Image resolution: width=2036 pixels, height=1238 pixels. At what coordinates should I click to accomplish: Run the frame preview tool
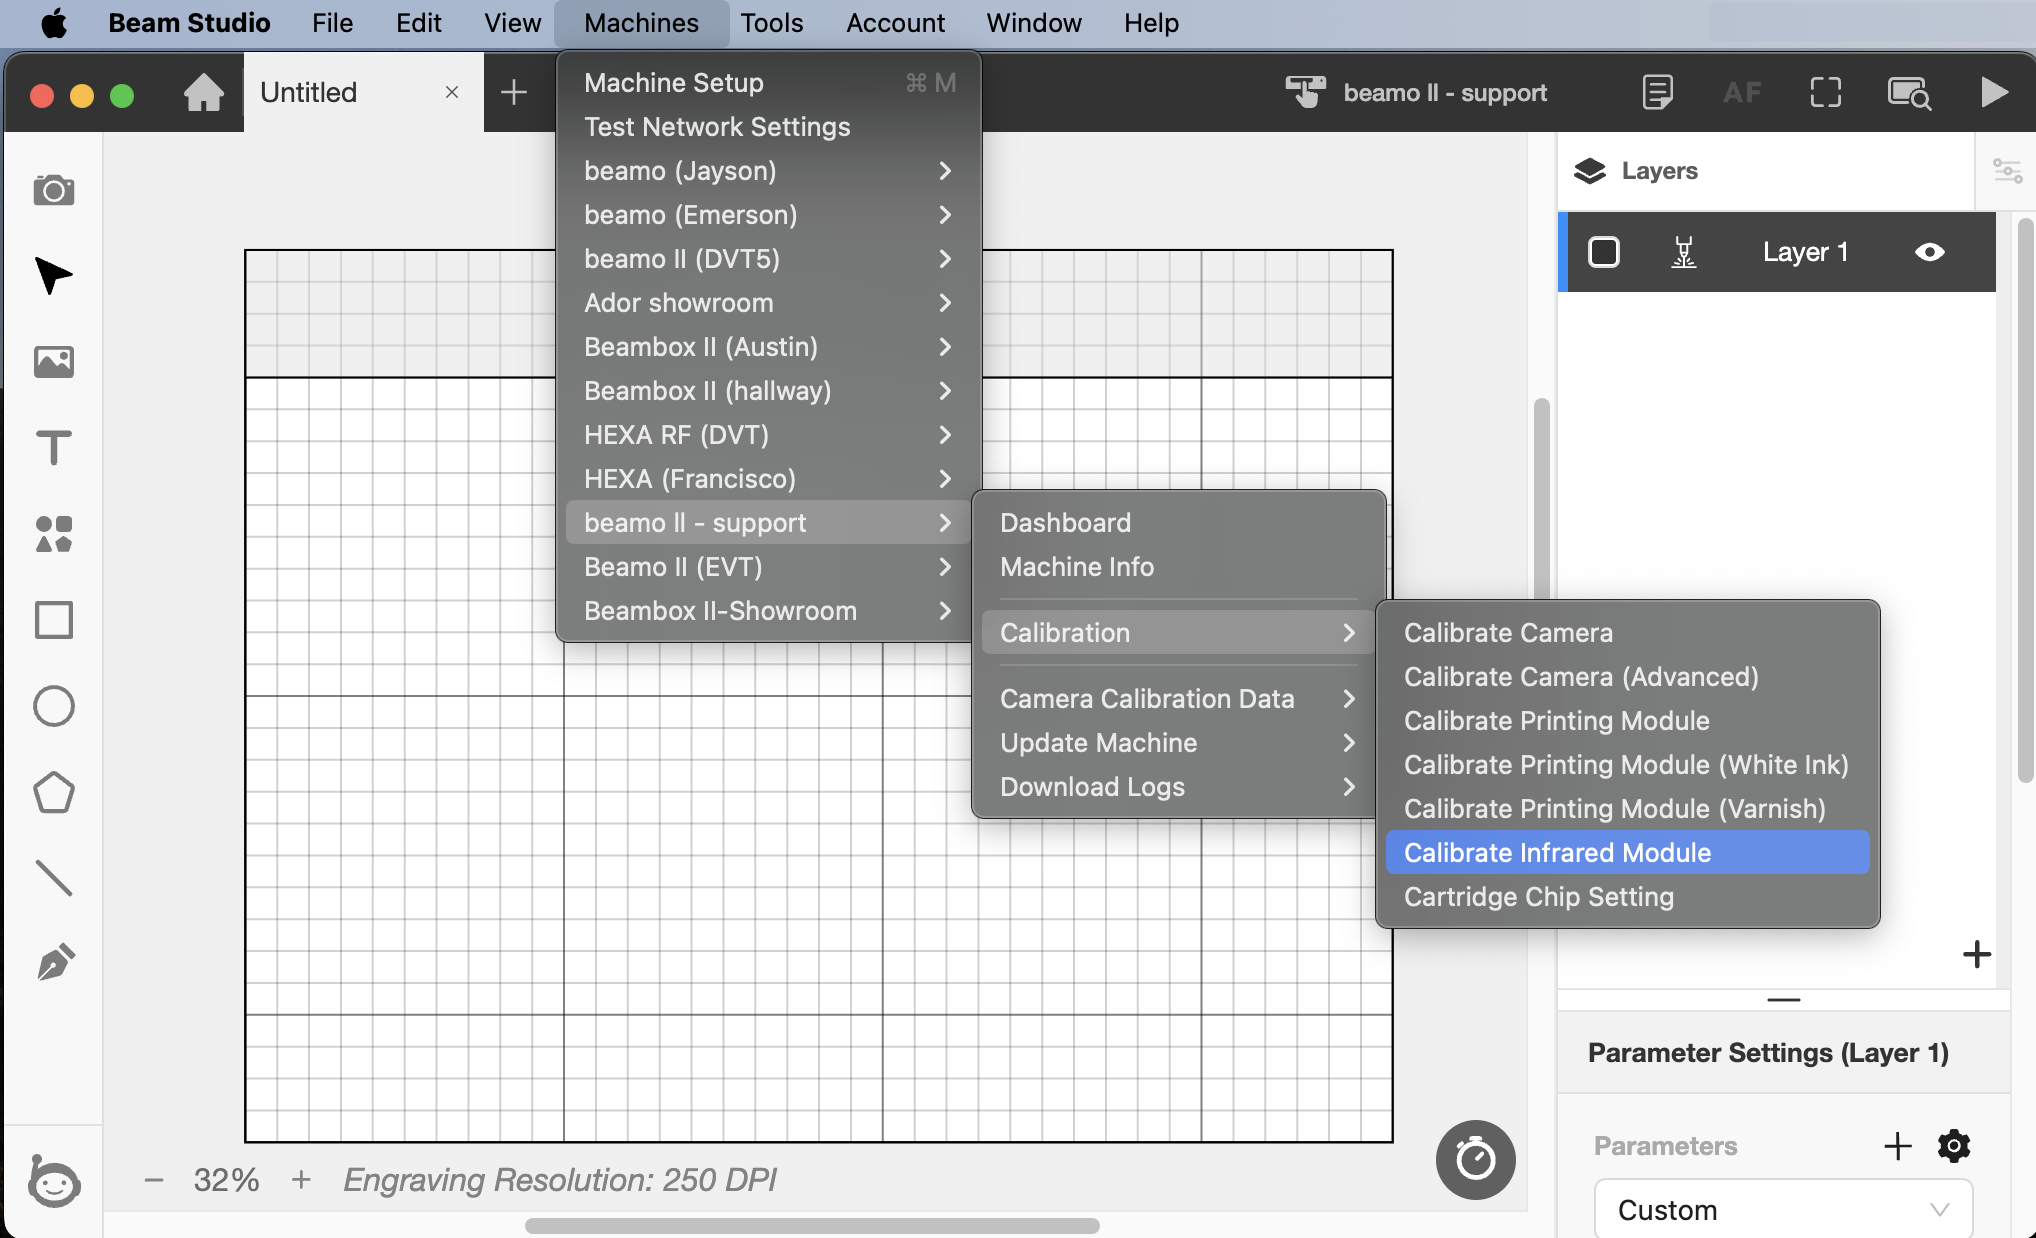tap(1826, 93)
